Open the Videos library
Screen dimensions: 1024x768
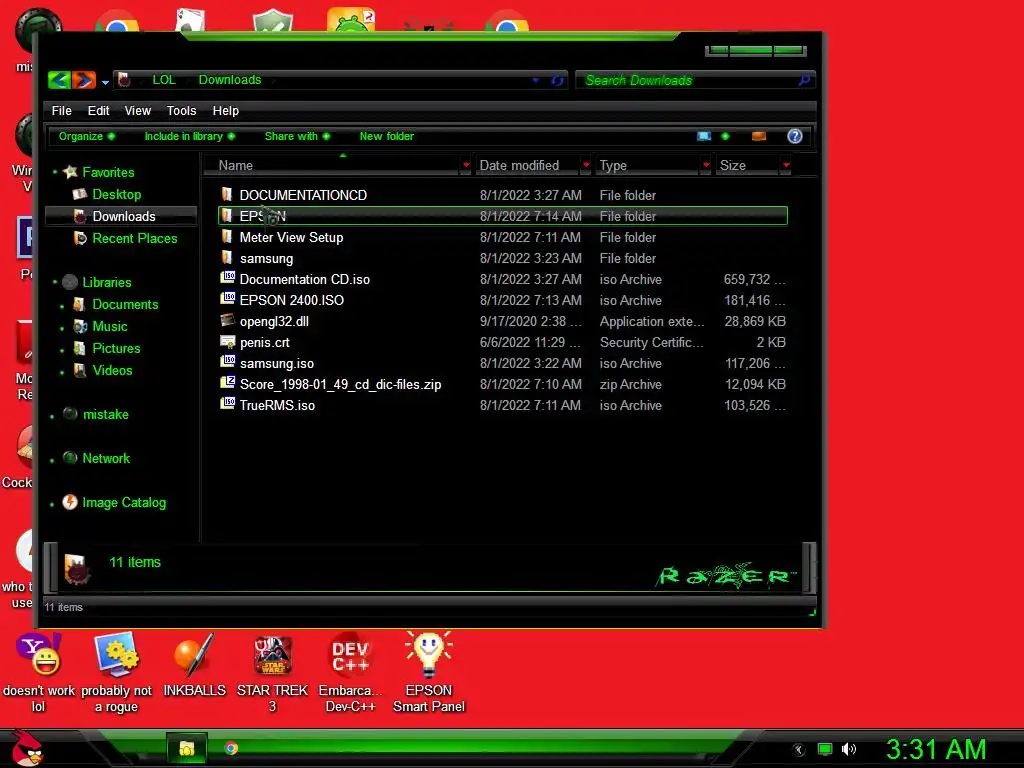point(112,370)
